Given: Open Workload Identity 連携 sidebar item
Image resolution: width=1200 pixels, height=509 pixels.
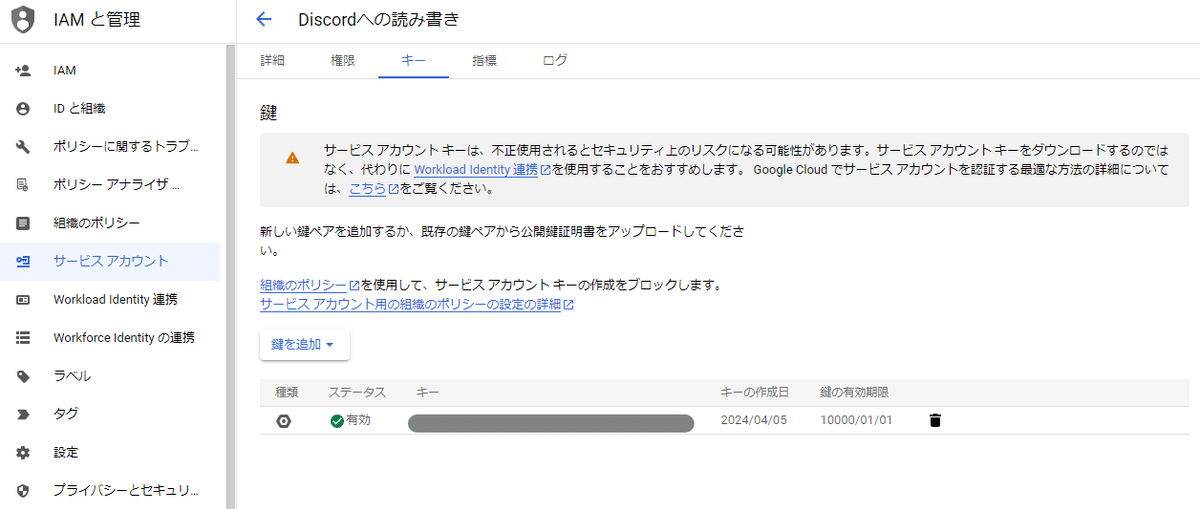Looking at the screenshot, I should [x=110, y=299].
